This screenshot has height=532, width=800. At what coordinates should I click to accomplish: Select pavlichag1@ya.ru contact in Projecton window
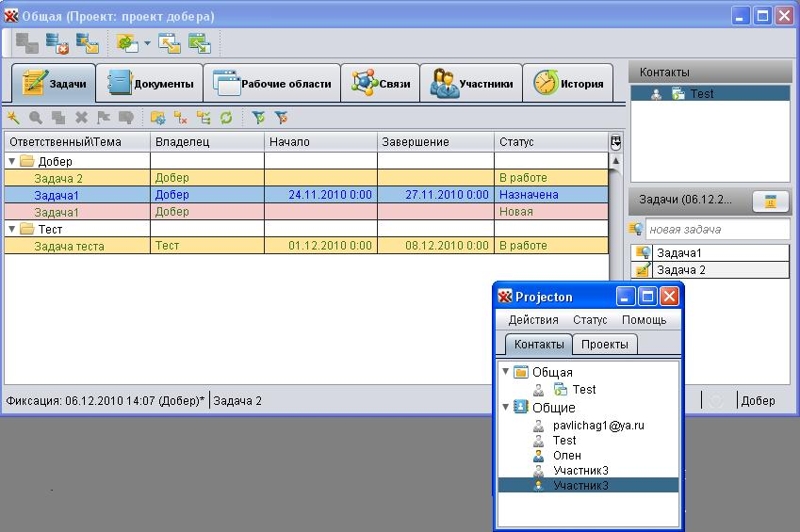point(598,425)
